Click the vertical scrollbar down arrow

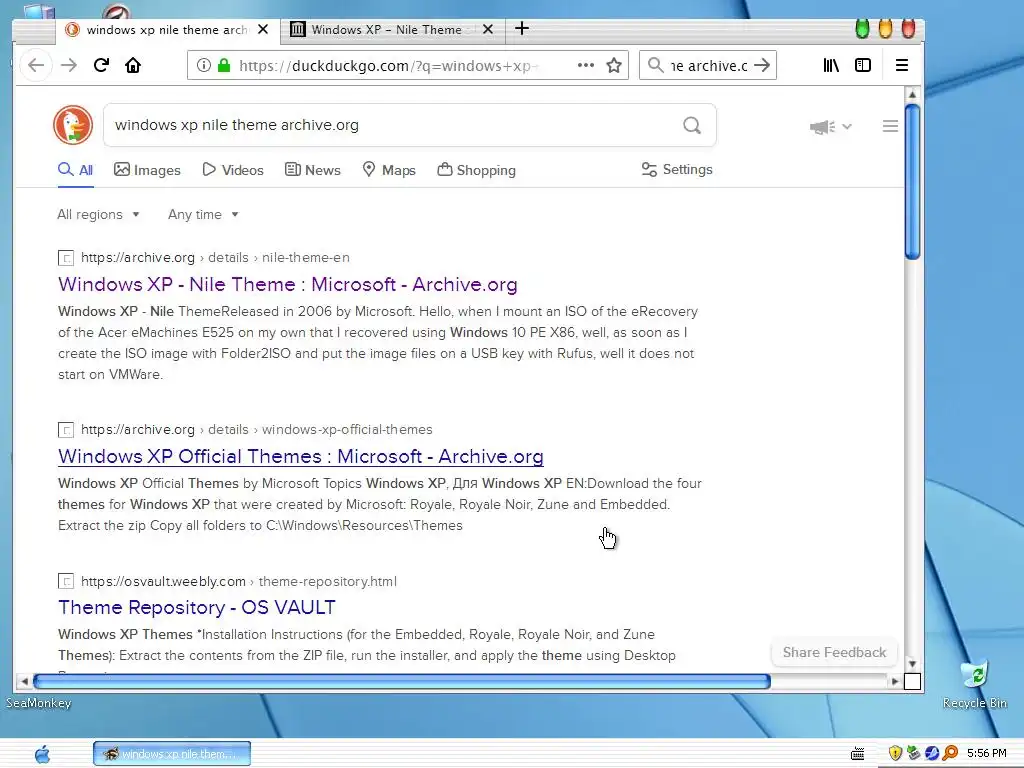(912, 664)
